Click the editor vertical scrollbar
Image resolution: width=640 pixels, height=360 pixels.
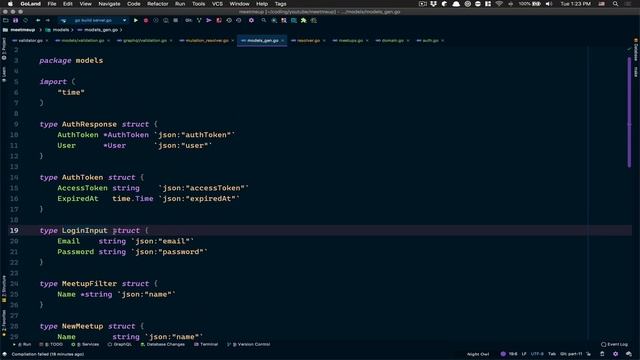(x=629, y=112)
